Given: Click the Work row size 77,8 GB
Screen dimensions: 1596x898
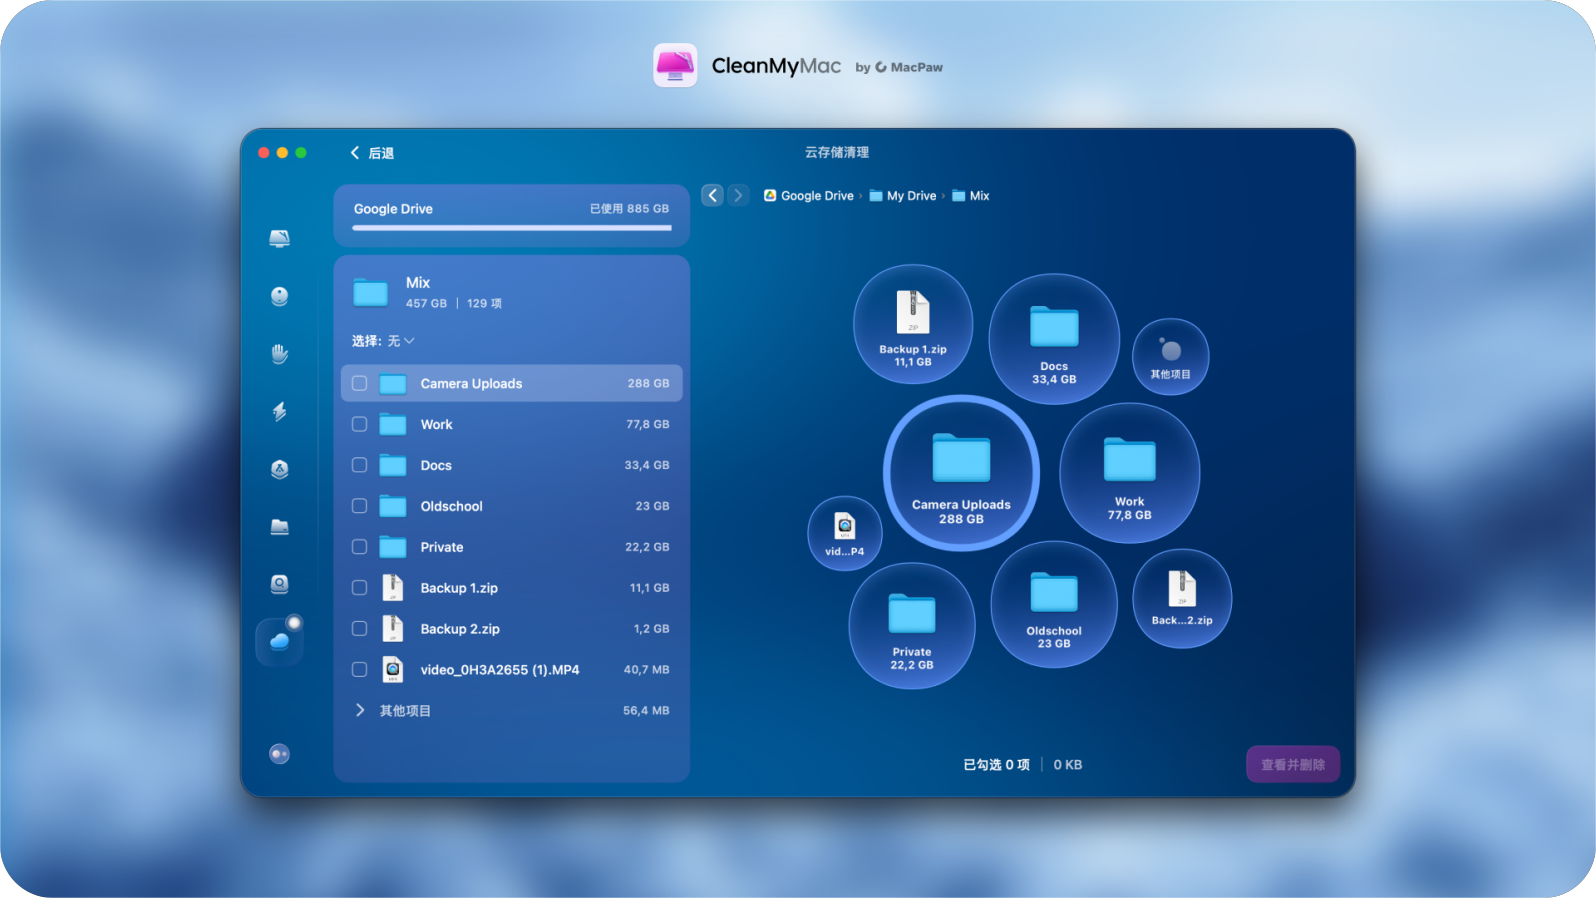Looking at the screenshot, I should [648, 424].
